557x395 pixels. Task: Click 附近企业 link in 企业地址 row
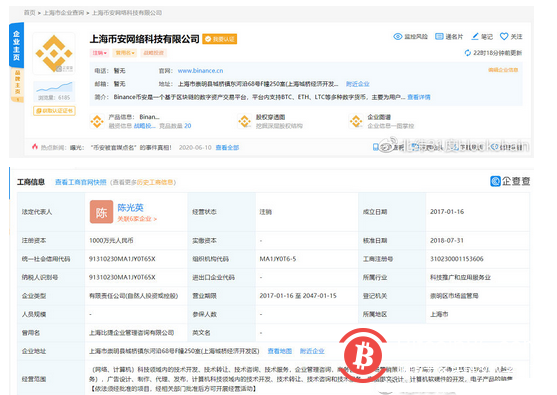coord(312,351)
